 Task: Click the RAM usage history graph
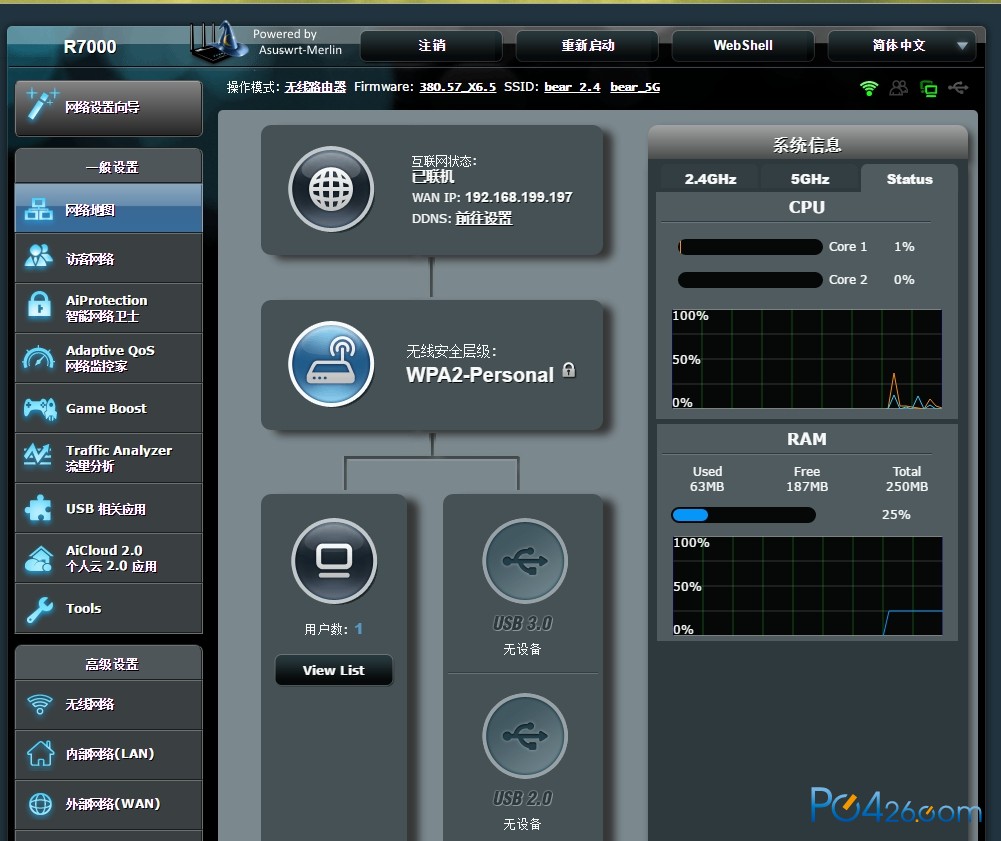pyautogui.click(x=808, y=586)
